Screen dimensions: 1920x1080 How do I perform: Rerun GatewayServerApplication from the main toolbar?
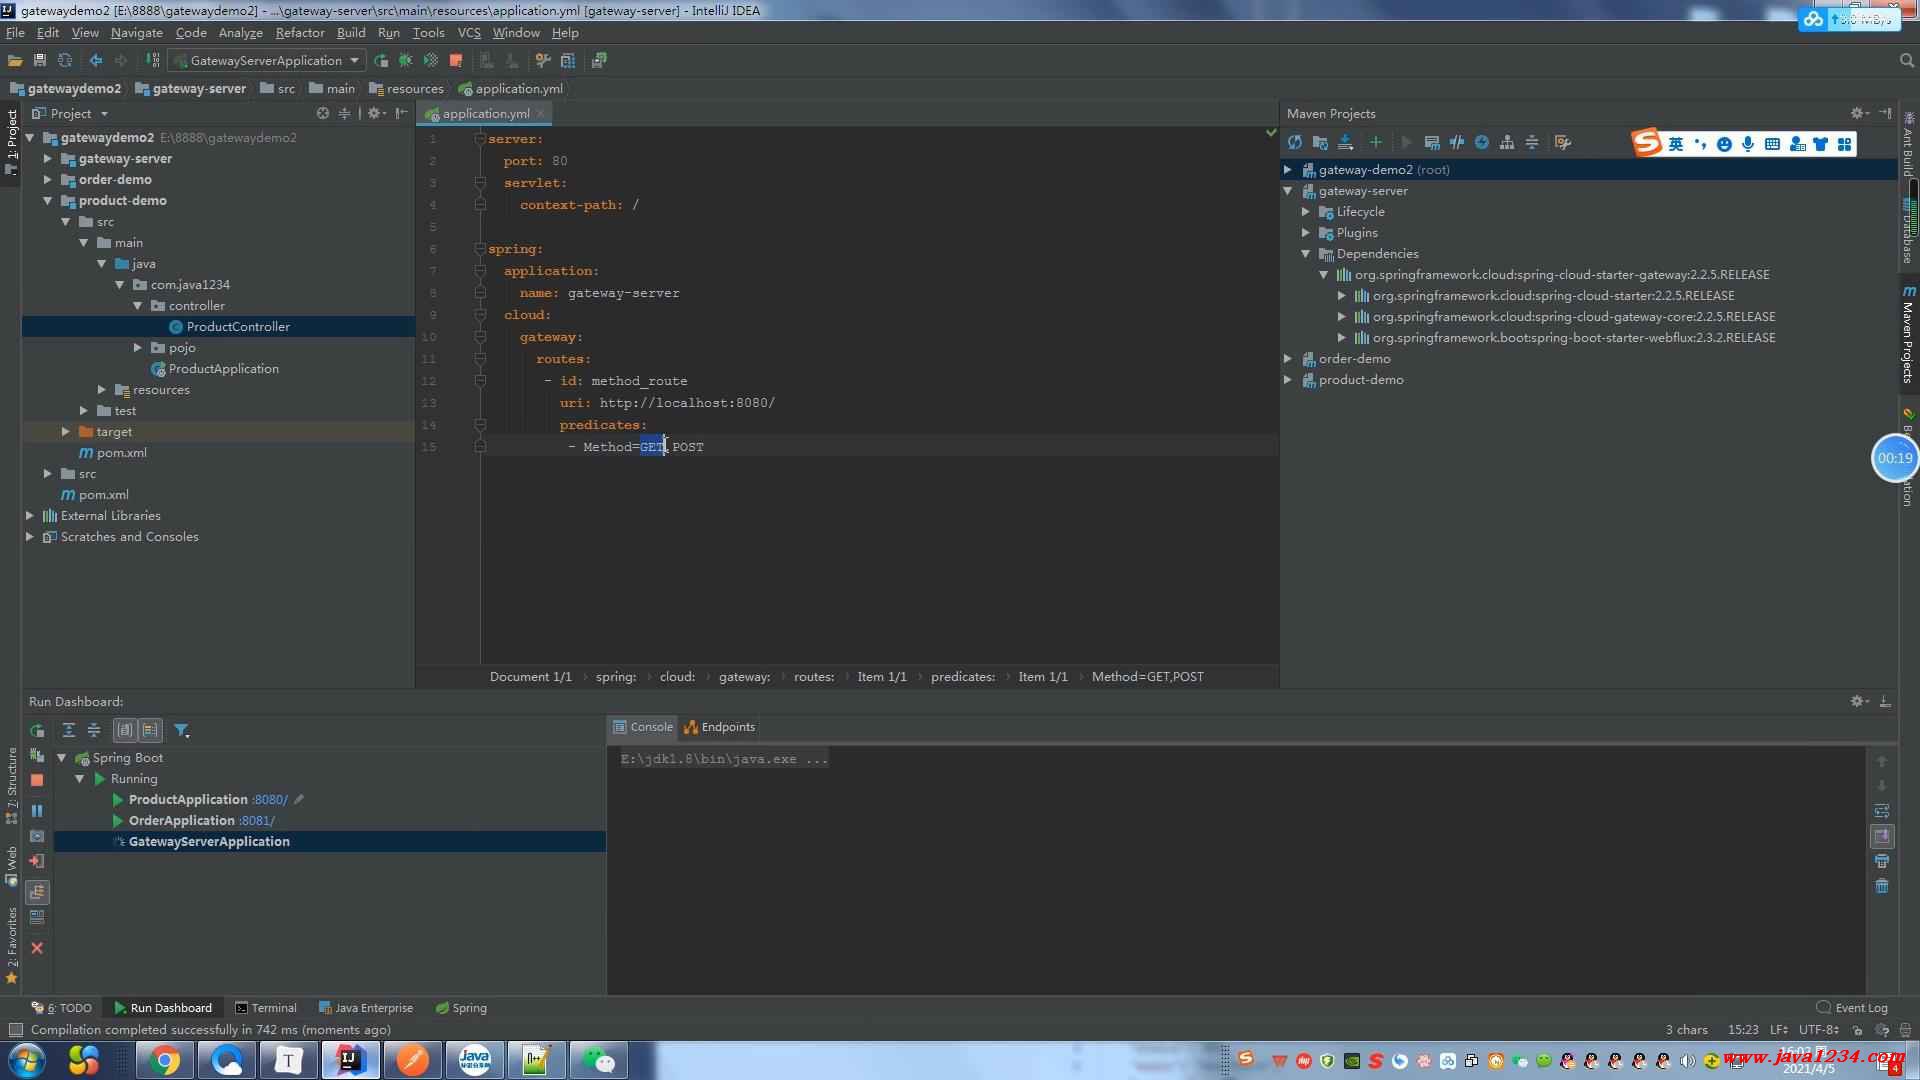coord(381,60)
